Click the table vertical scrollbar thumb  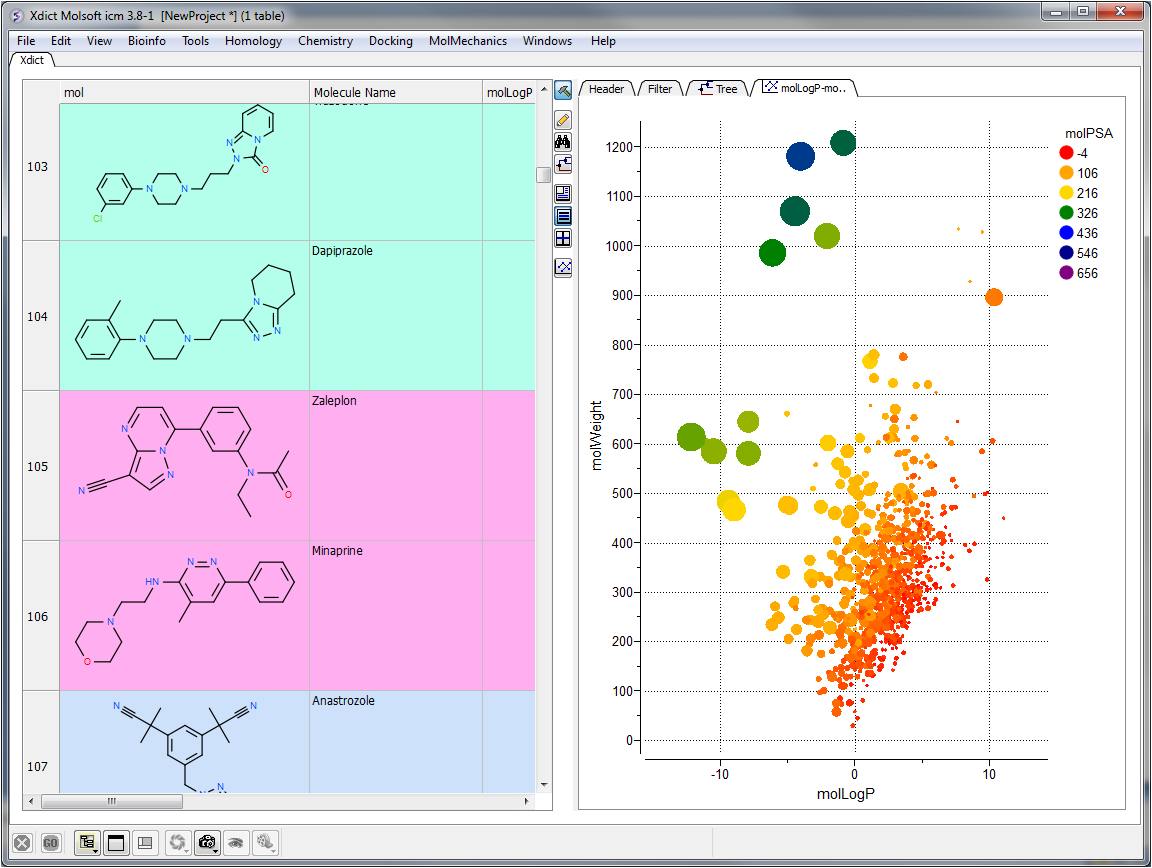[x=544, y=174]
